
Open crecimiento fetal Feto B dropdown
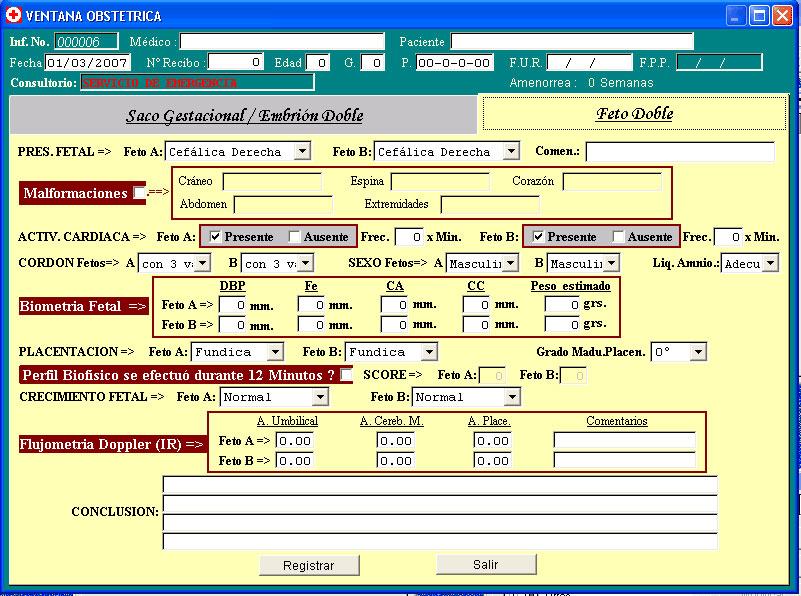(512, 396)
